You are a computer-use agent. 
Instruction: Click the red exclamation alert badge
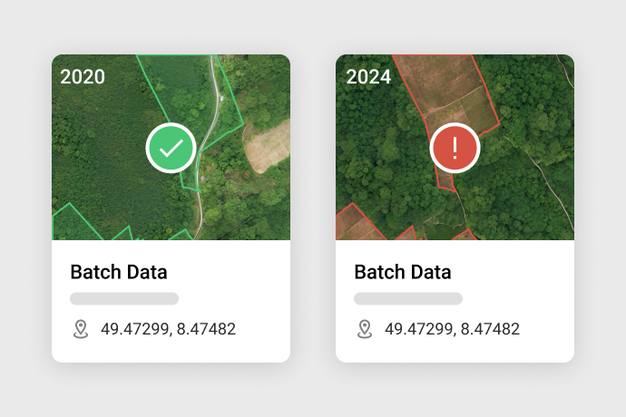pyautogui.click(x=455, y=148)
